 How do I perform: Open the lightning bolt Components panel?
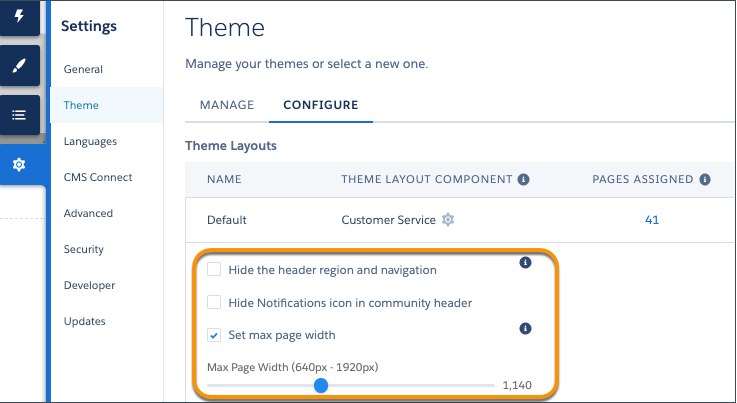(x=19, y=16)
